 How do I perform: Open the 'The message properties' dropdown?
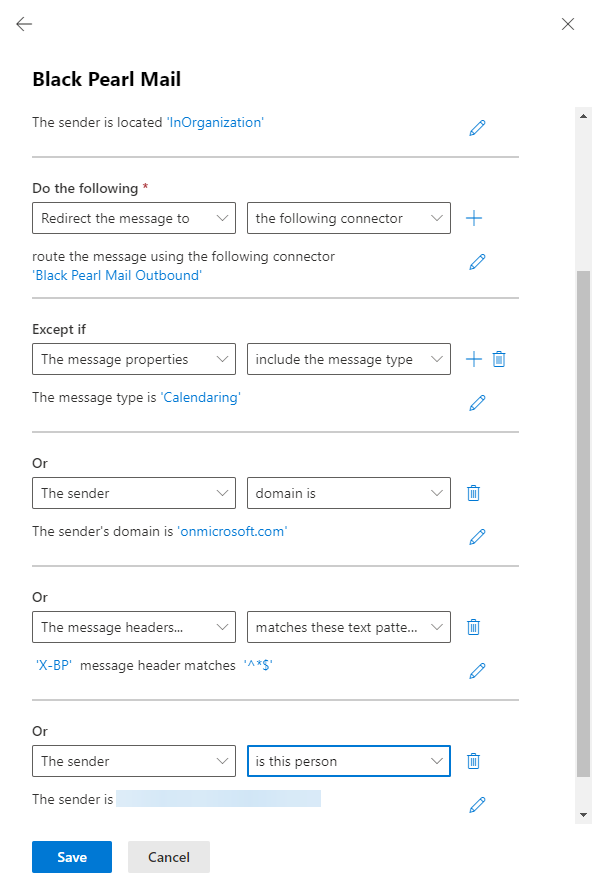[134, 359]
